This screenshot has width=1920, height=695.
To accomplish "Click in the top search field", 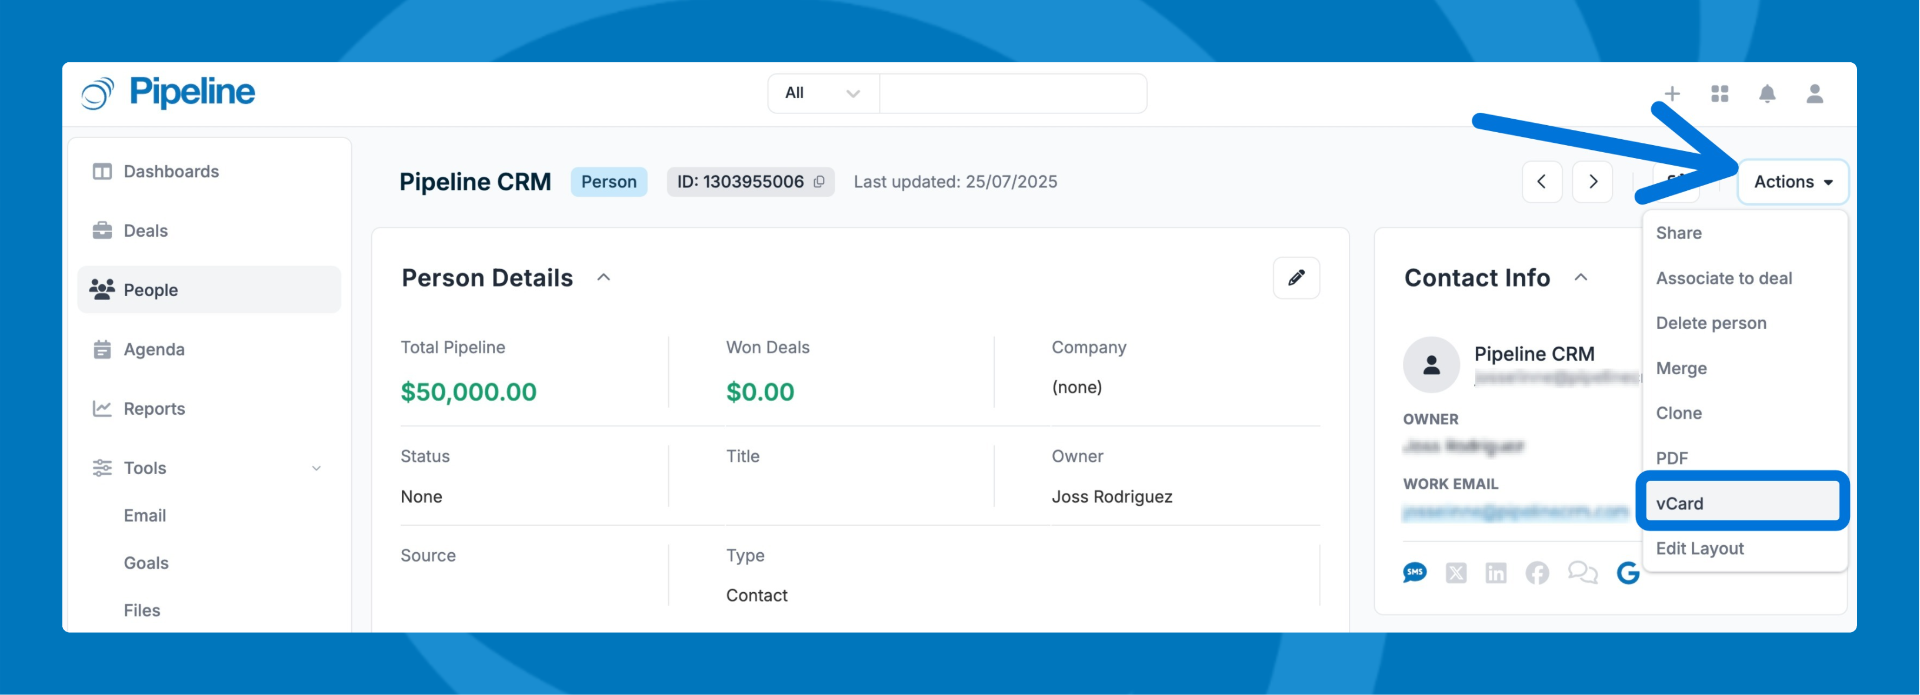I will click(x=1013, y=93).
